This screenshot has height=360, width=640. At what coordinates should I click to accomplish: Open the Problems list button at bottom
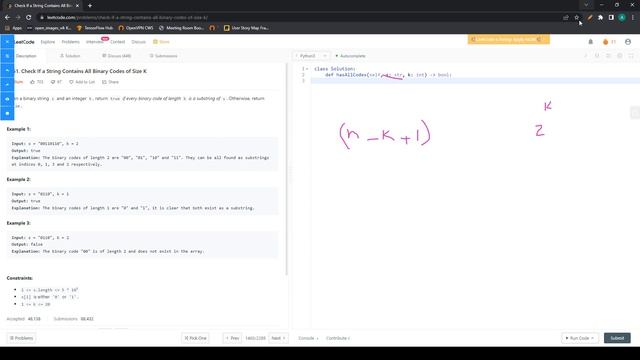pyautogui.click(x=21, y=338)
